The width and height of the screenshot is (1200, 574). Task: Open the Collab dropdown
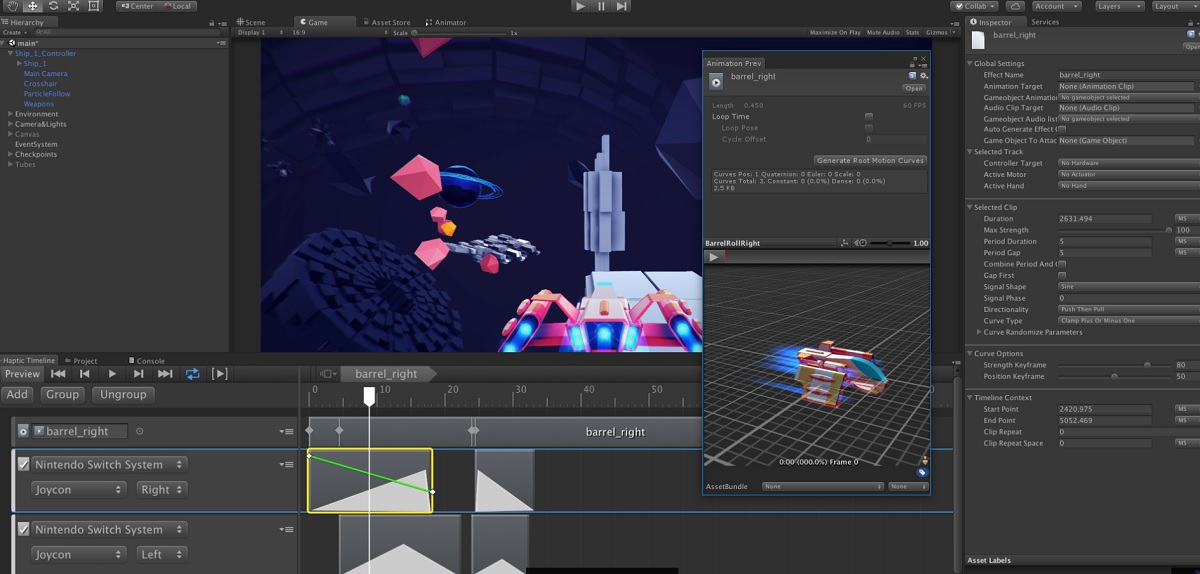click(x=973, y=6)
